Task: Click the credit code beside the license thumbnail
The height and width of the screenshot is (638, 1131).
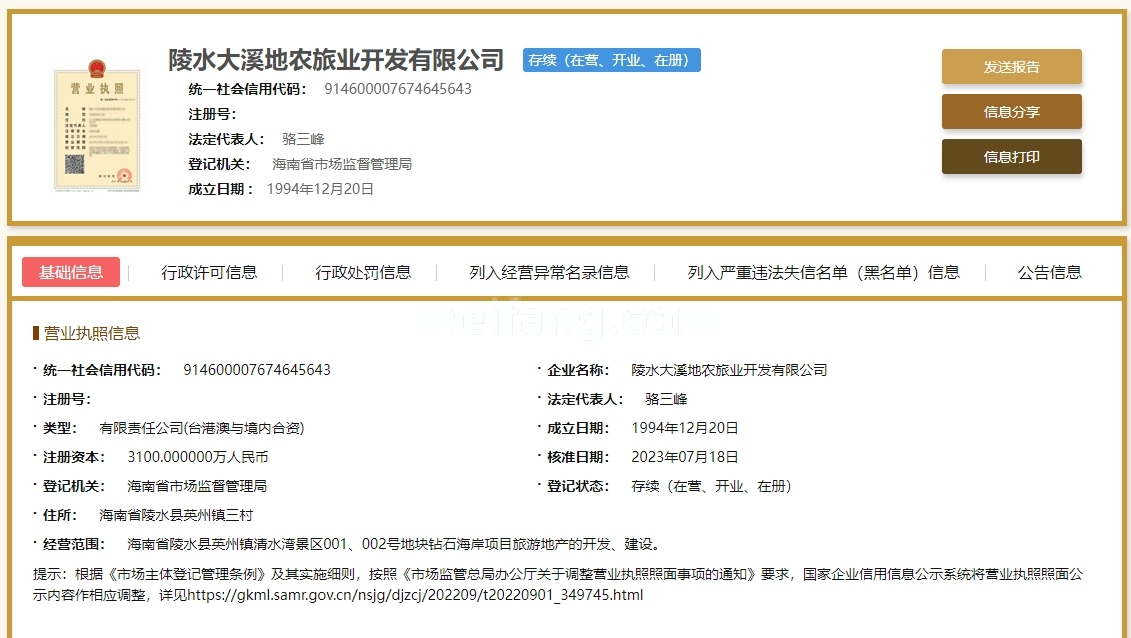Action: (397, 89)
